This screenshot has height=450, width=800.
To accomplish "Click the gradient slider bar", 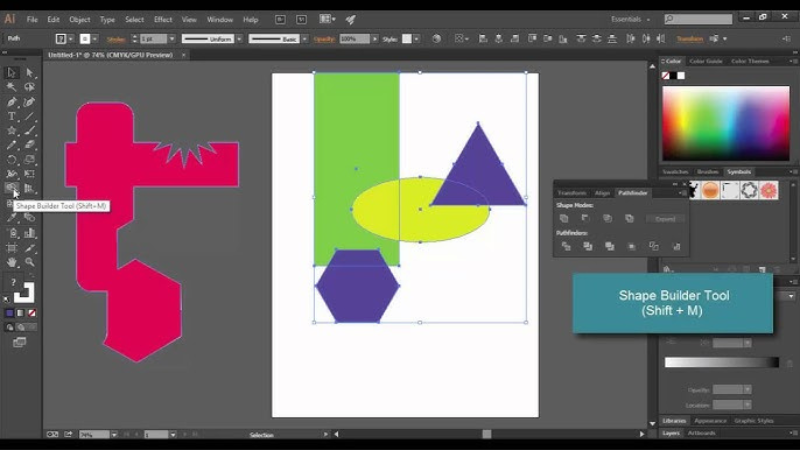I will (721, 362).
